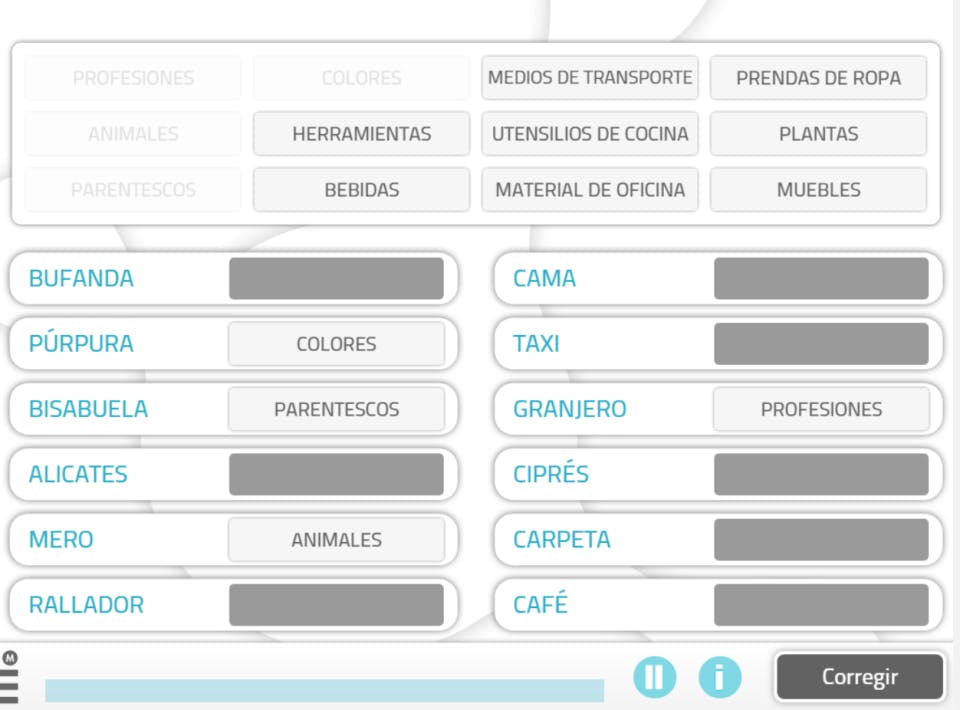Image resolution: width=960 pixels, height=710 pixels.
Task: Pick the MUEBLES category tile
Action: [x=818, y=190]
